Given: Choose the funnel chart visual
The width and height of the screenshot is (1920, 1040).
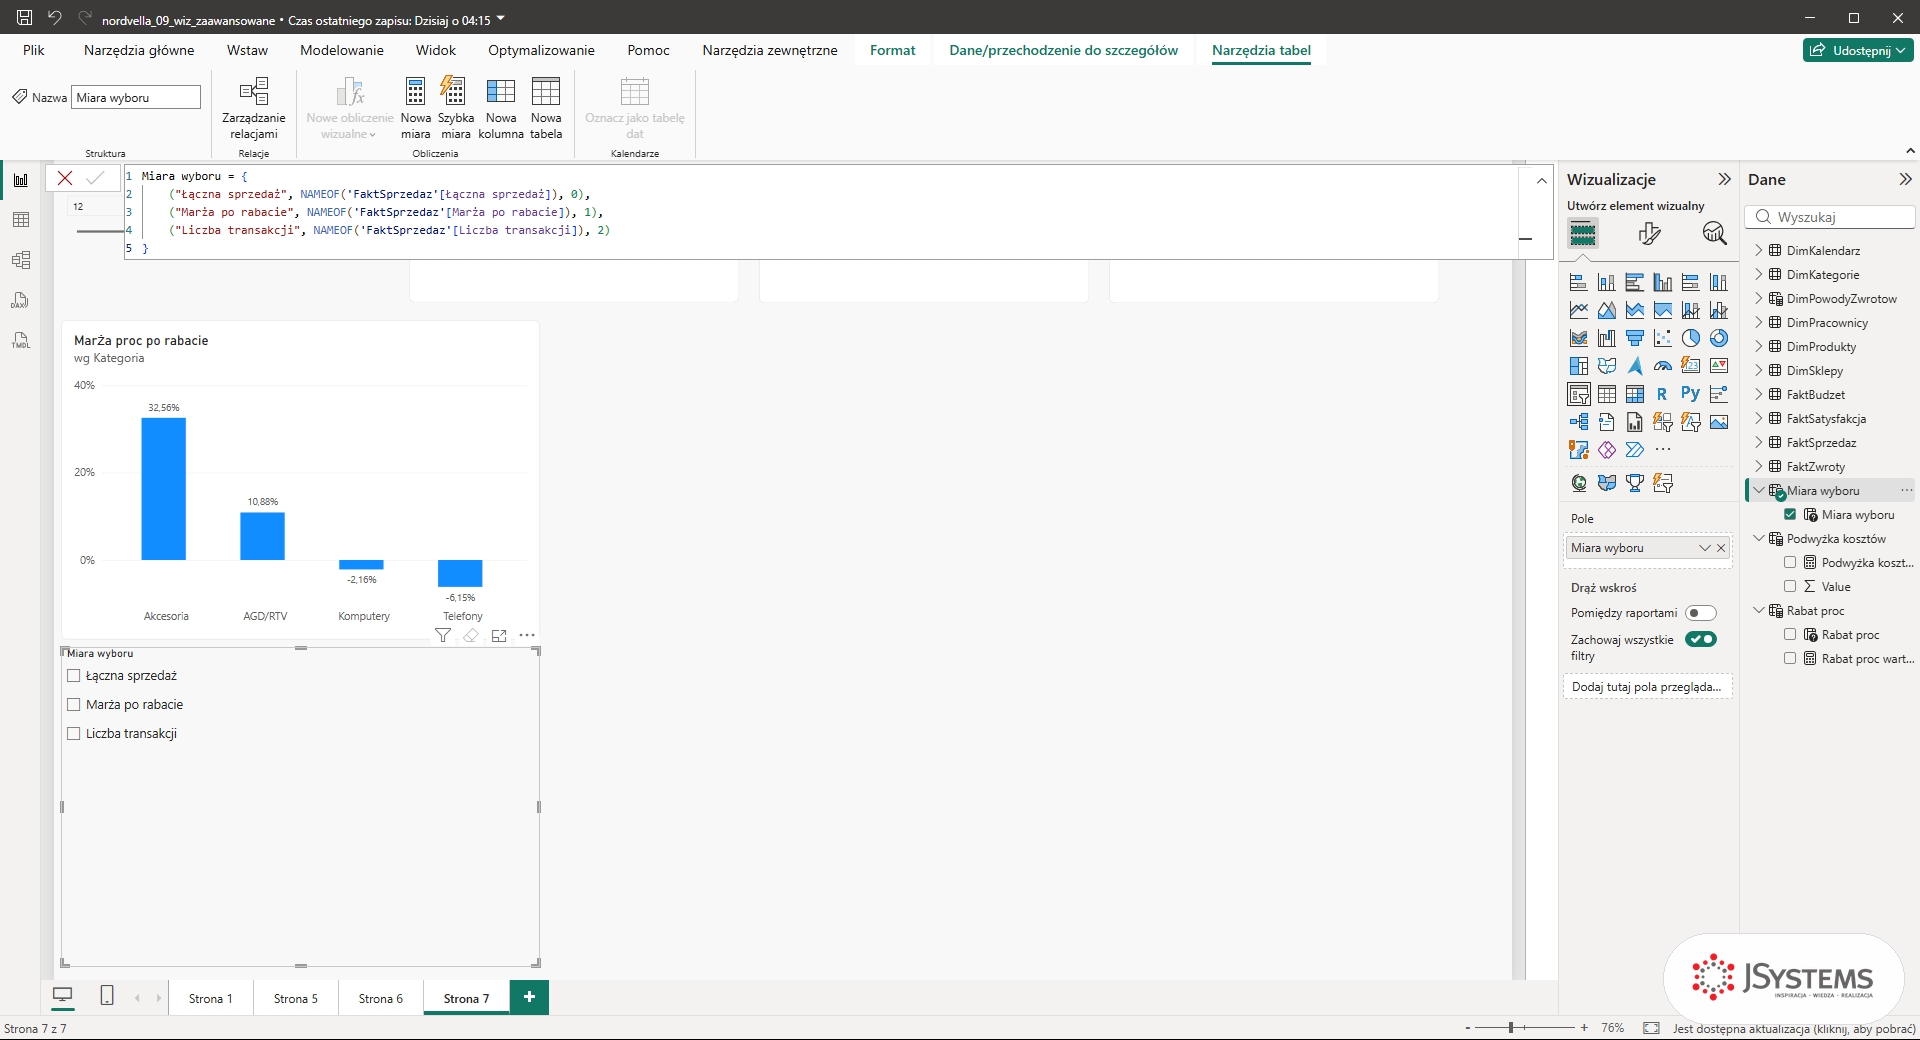Looking at the screenshot, I should (x=1634, y=338).
